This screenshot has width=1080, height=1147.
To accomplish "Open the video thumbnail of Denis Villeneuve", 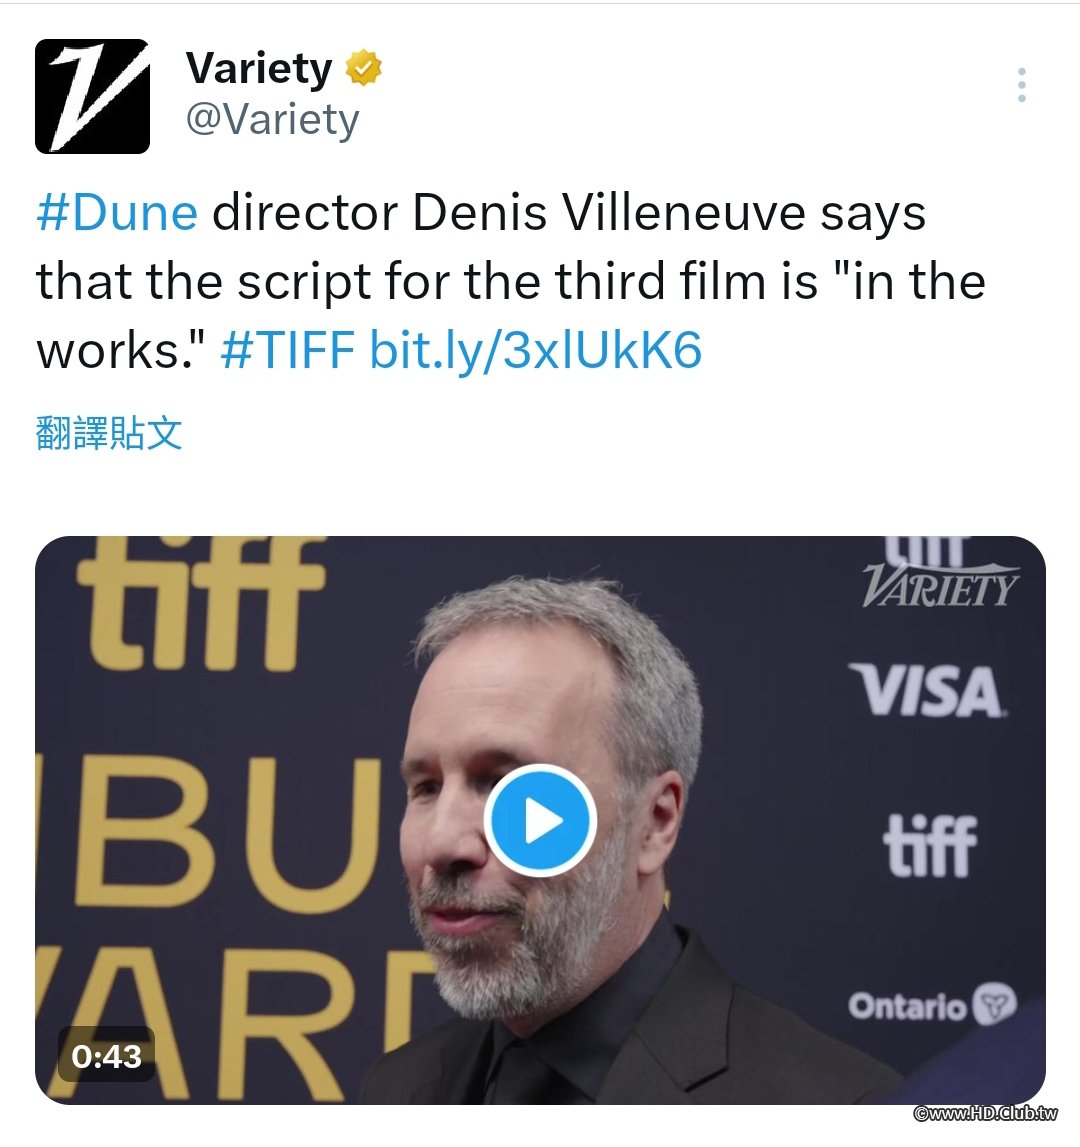I will pos(540,820).
